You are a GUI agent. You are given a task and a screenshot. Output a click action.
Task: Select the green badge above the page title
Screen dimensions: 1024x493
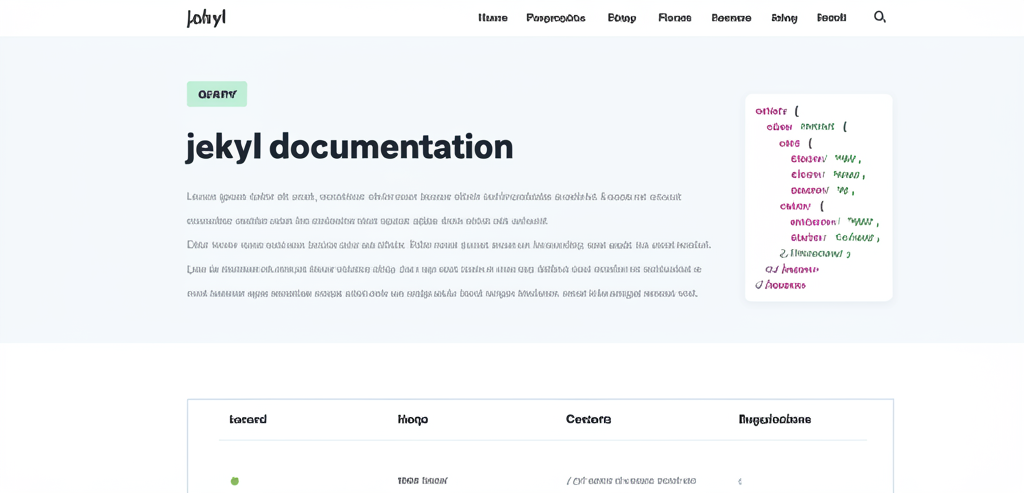coord(217,94)
